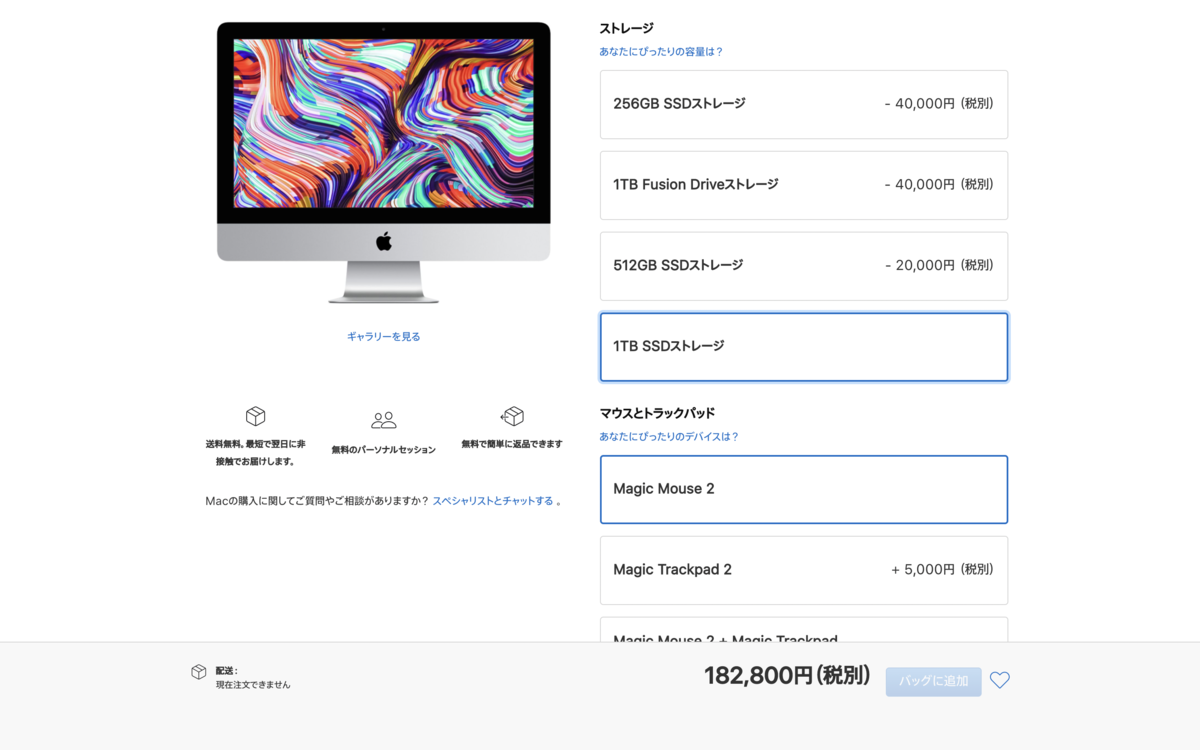1200x750 pixels.
Task: Click the 無料で簡単に返品できます text
Action: click(x=512, y=444)
